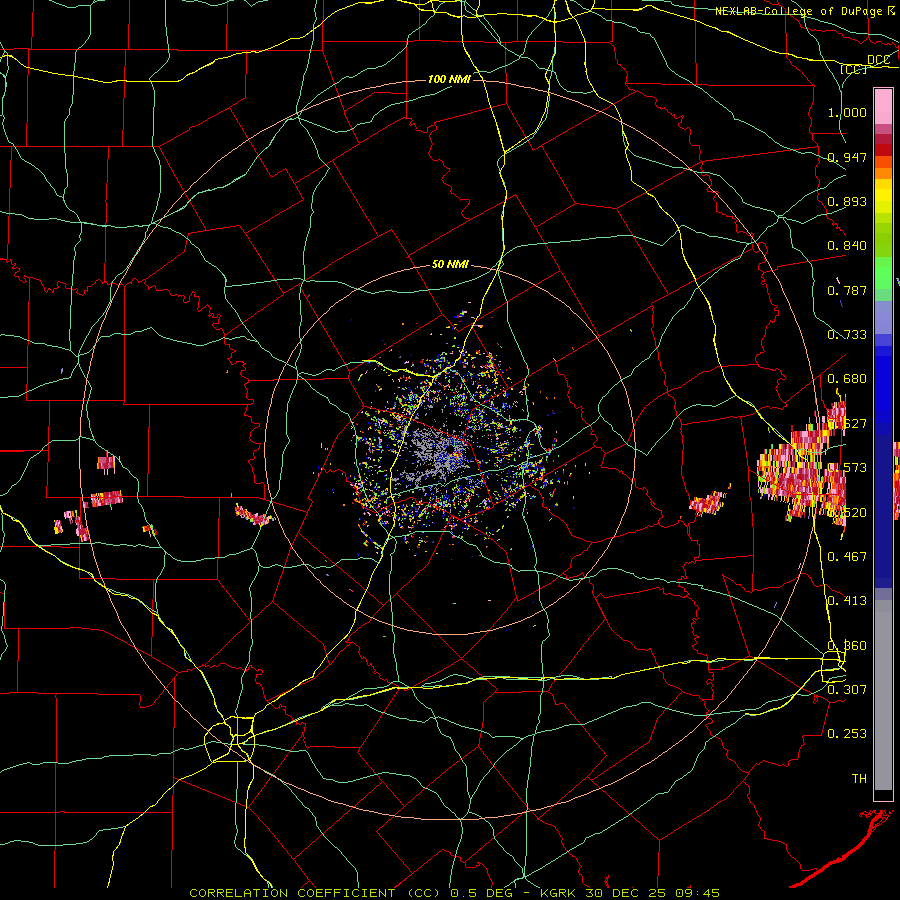Click the 0.840 scale value
The height and width of the screenshot is (900, 900).
[x=847, y=245]
